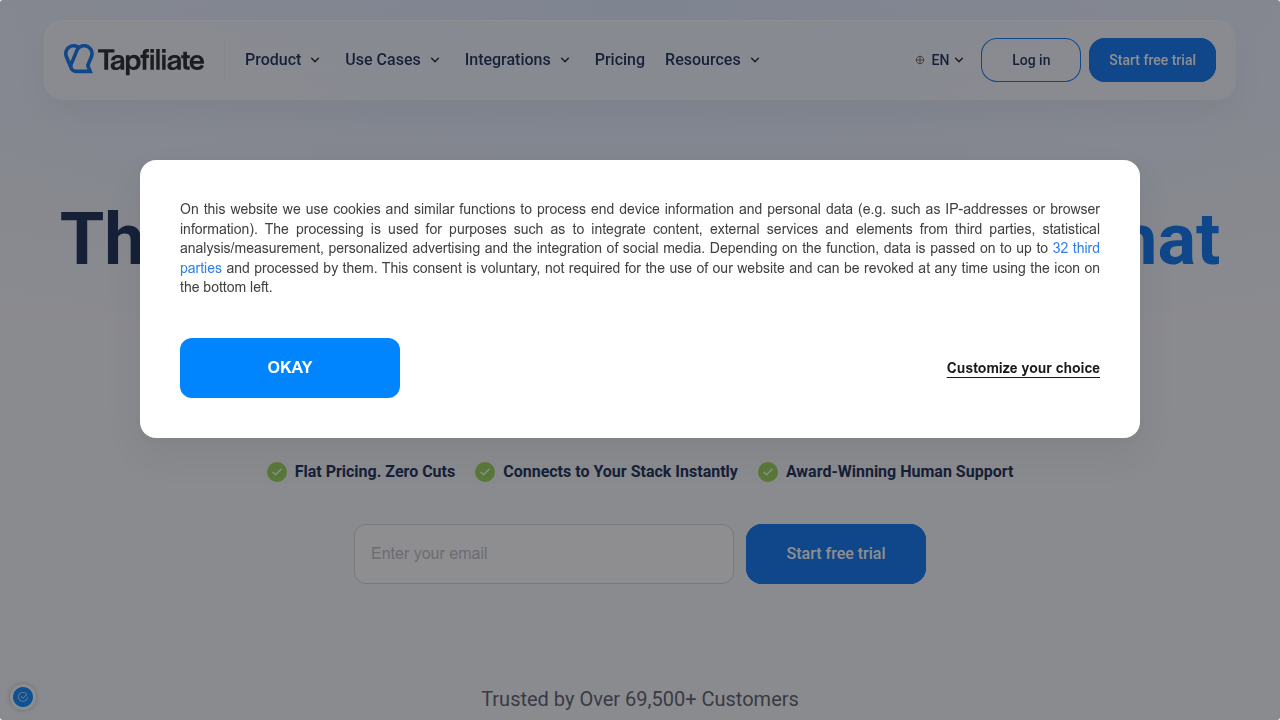1280x720 pixels.
Task: Open the Integrations dropdown
Action: pos(518,60)
